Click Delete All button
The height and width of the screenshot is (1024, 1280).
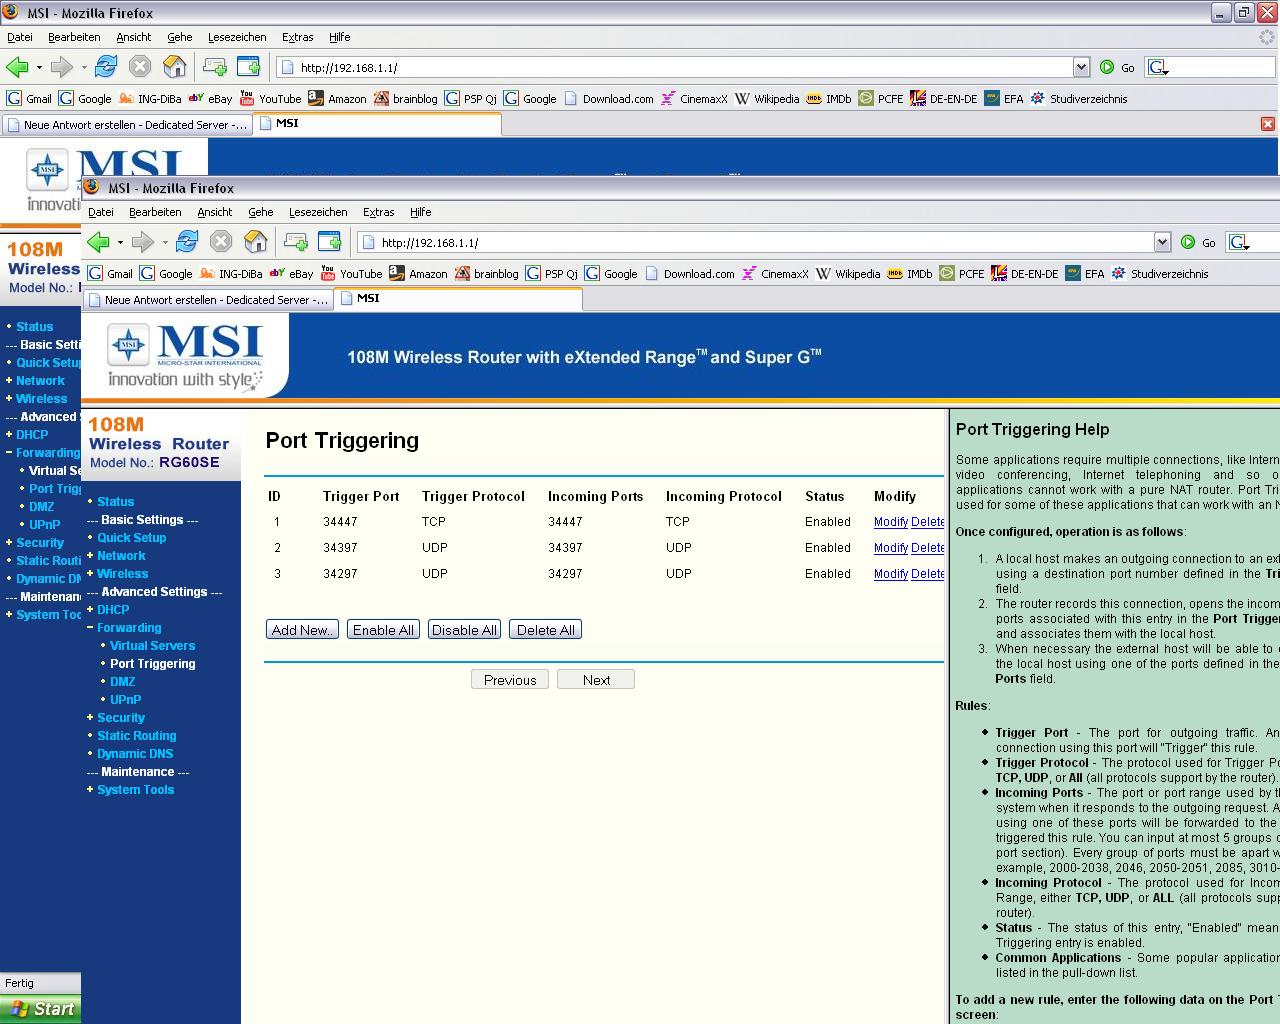545,629
